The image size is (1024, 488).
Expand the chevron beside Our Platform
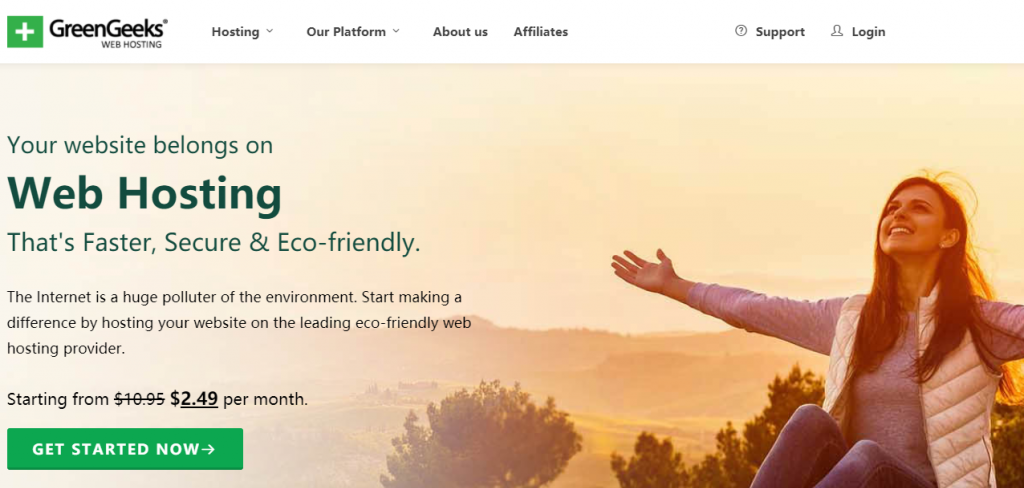(x=396, y=31)
